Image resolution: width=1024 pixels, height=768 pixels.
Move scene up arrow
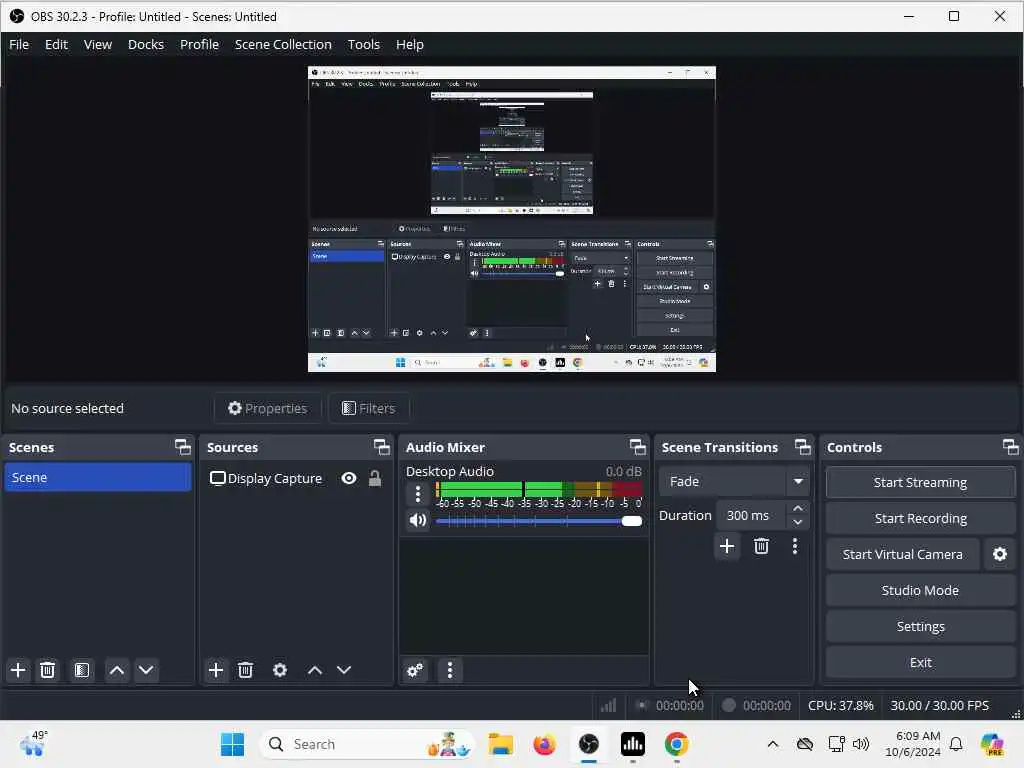117,670
